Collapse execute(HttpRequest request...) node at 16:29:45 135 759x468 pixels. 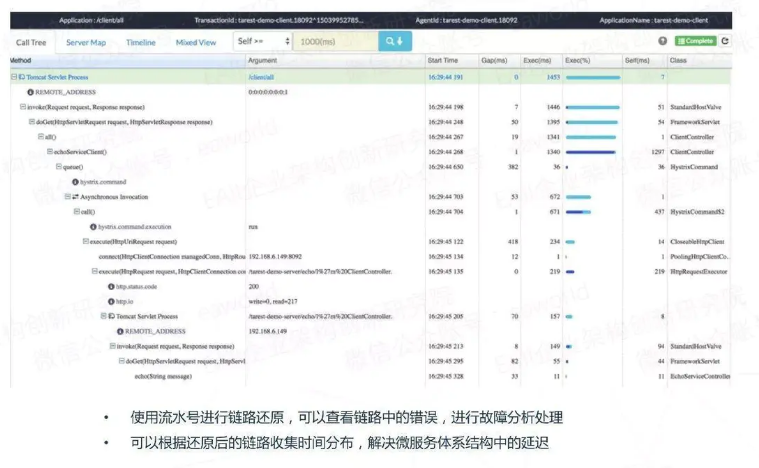(94, 271)
